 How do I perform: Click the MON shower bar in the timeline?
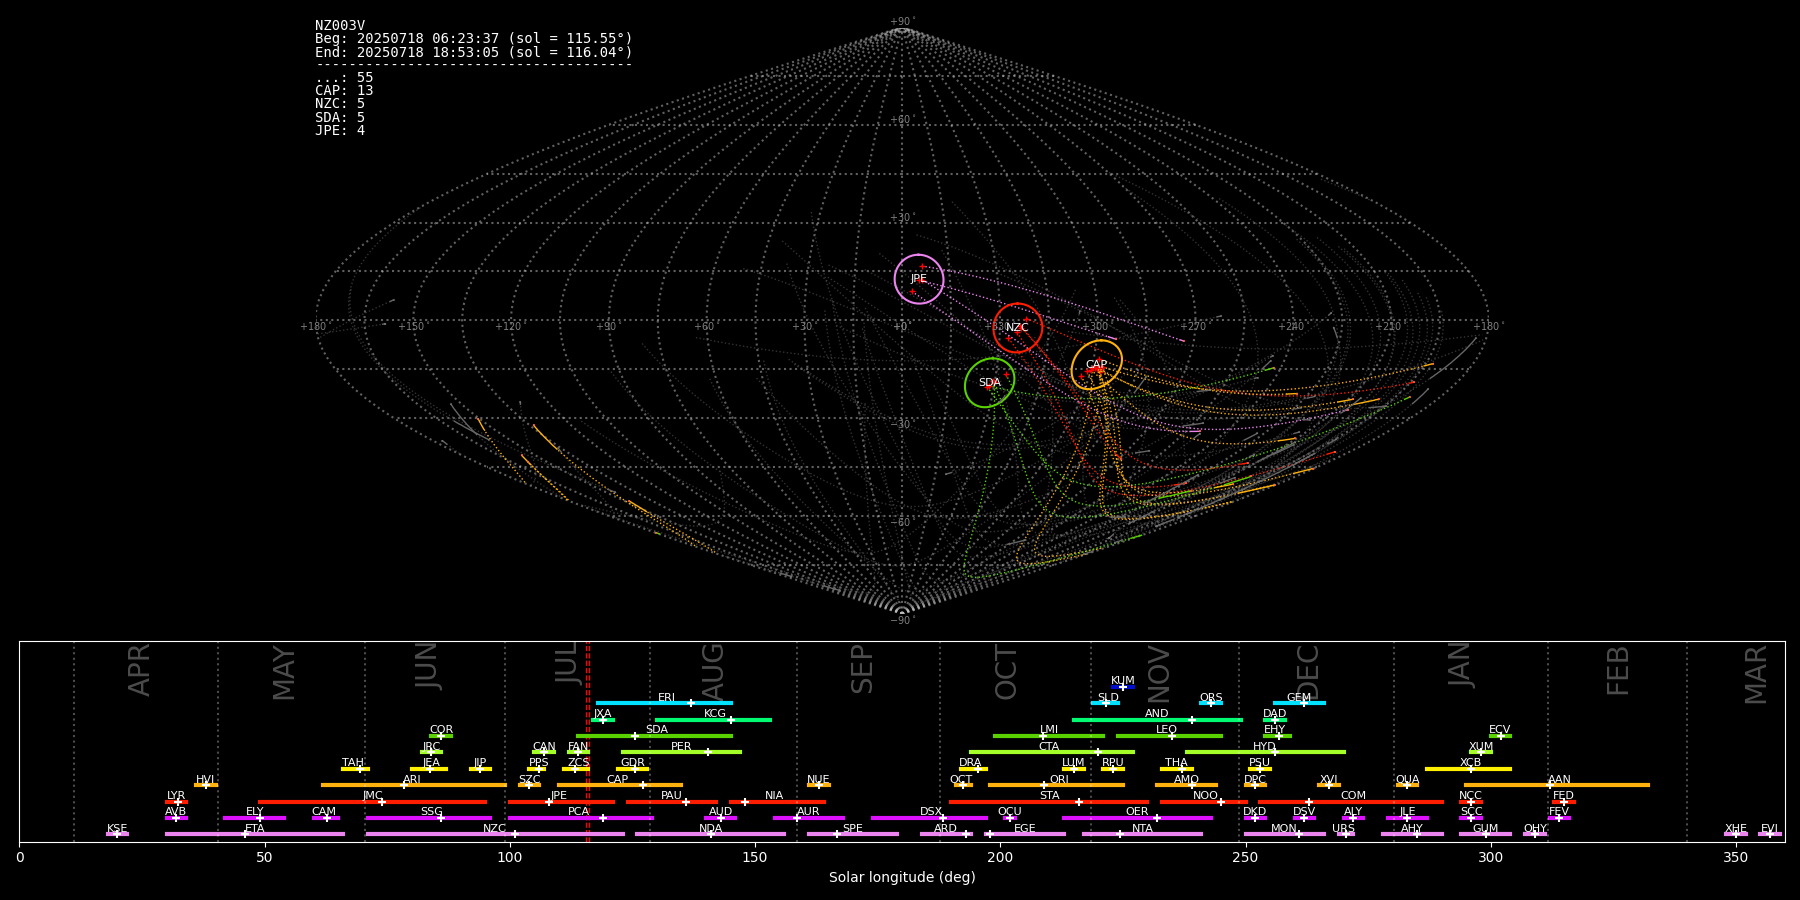(x=1284, y=834)
